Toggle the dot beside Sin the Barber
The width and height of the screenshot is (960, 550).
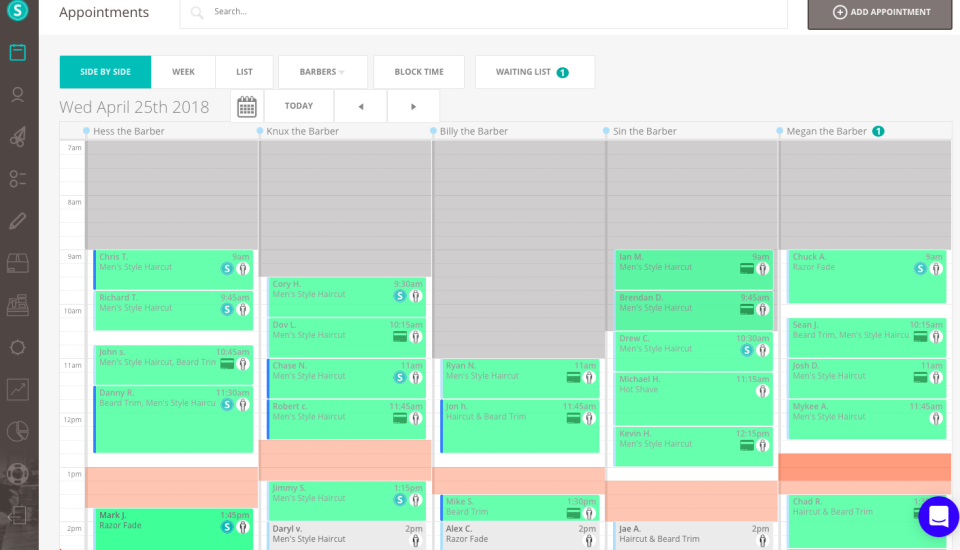click(606, 131)
